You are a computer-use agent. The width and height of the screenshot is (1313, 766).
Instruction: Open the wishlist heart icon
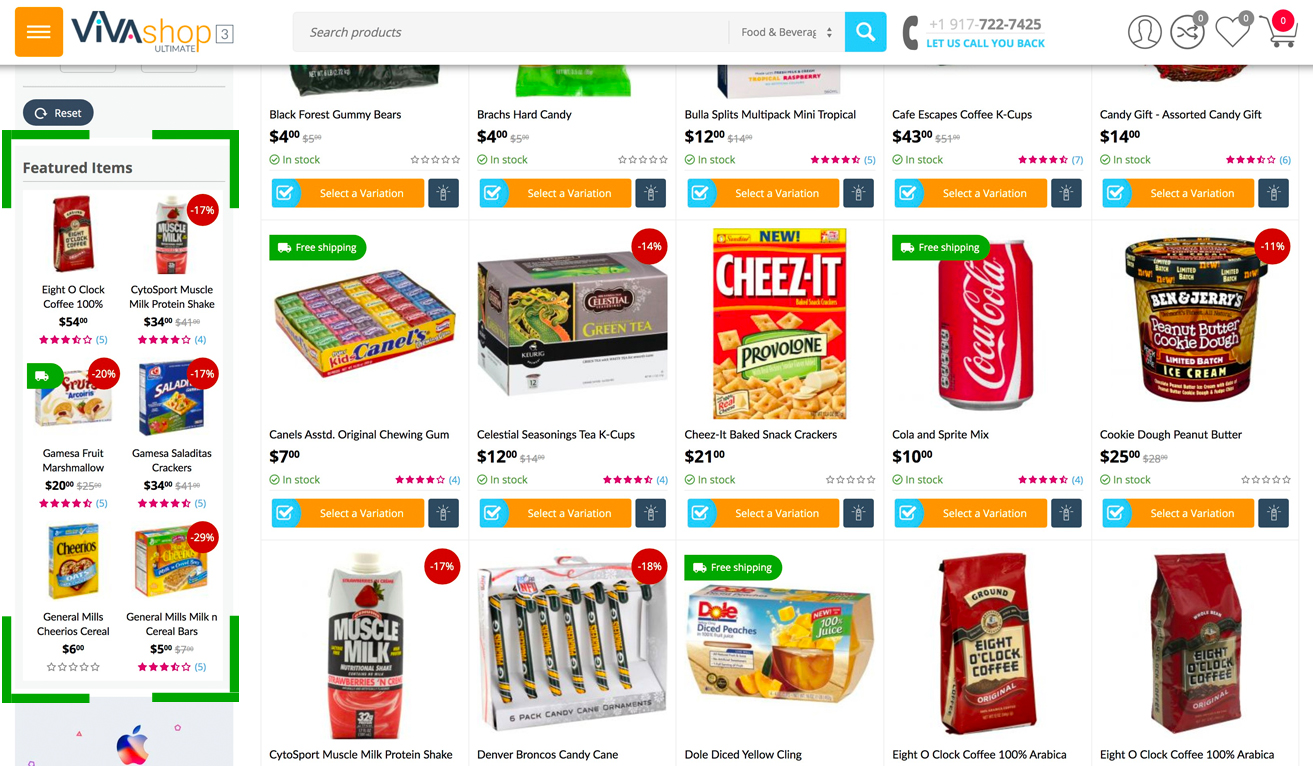point(1232,32)
